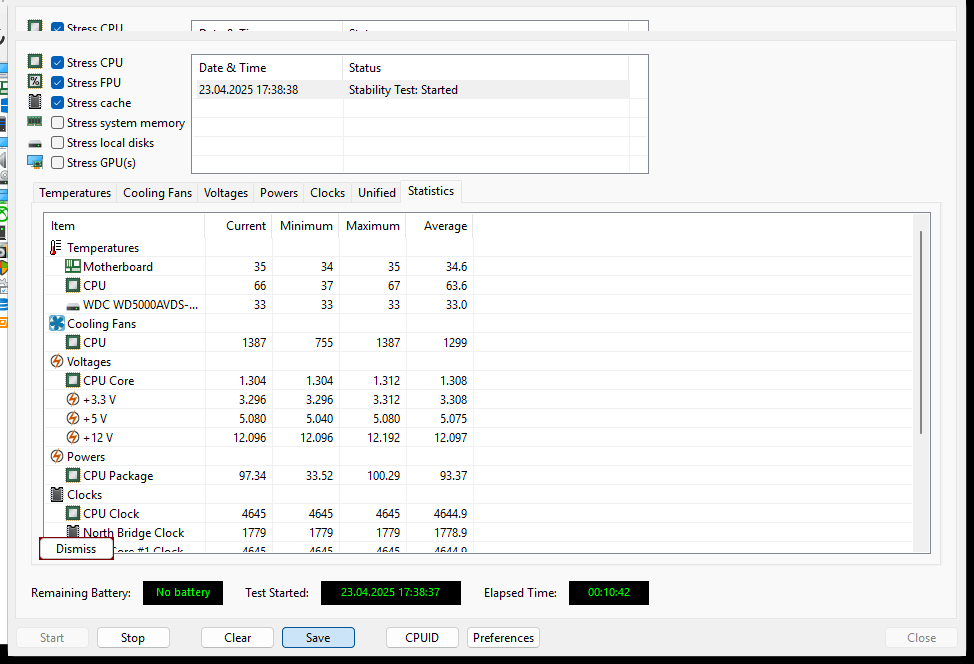Click CPU fan average value 1299

click(x=455, y=343)
